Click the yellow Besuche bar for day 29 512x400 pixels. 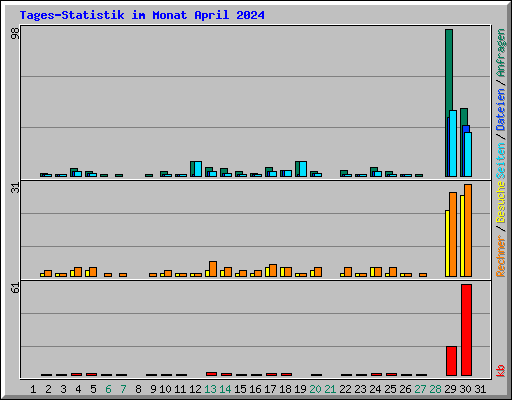447,243
